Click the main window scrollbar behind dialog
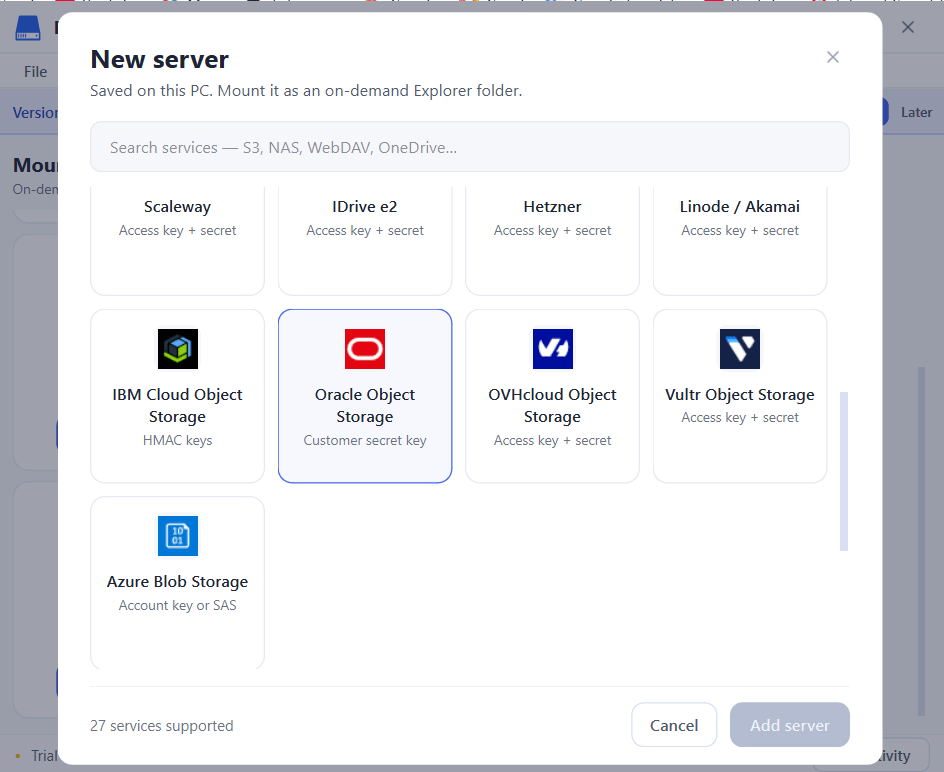Viewport: 944px width, 772px height. 921,541
